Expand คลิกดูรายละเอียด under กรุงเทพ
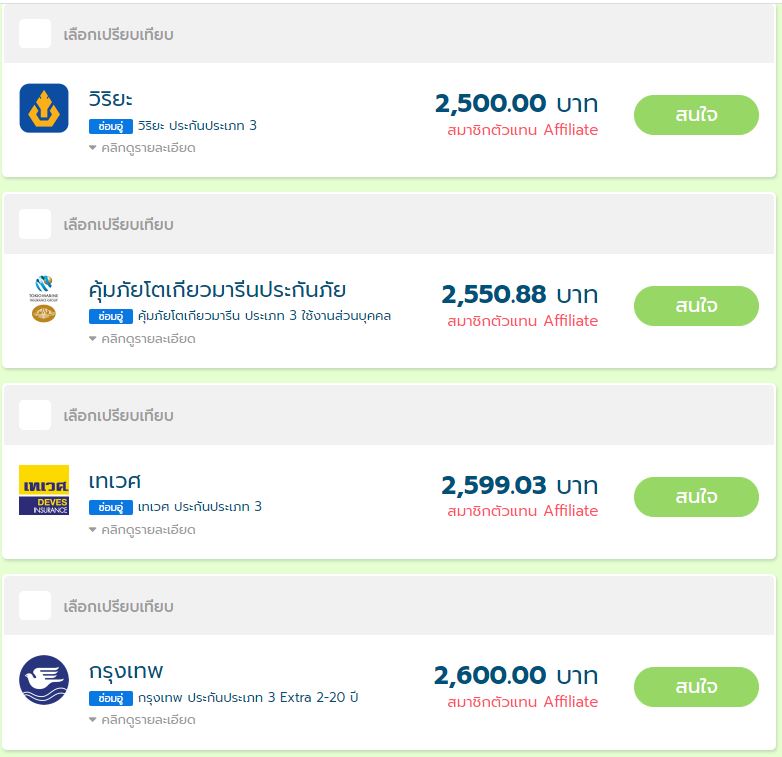782x757 pixels. tap(142, 720)
